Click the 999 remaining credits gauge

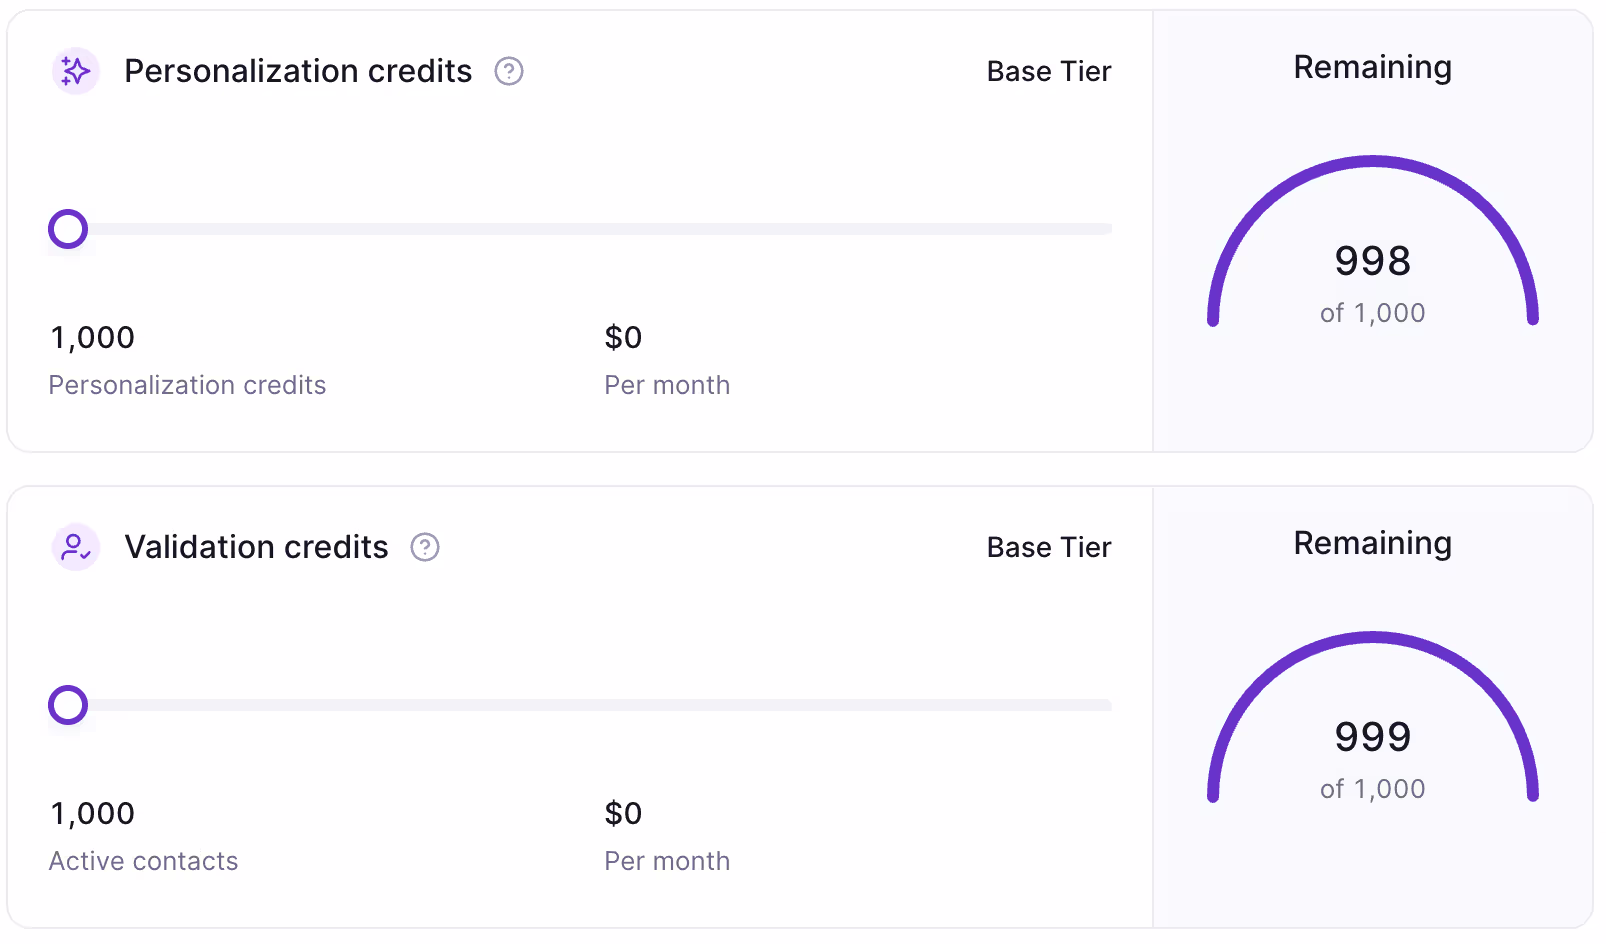click(x=1373, y=717)
